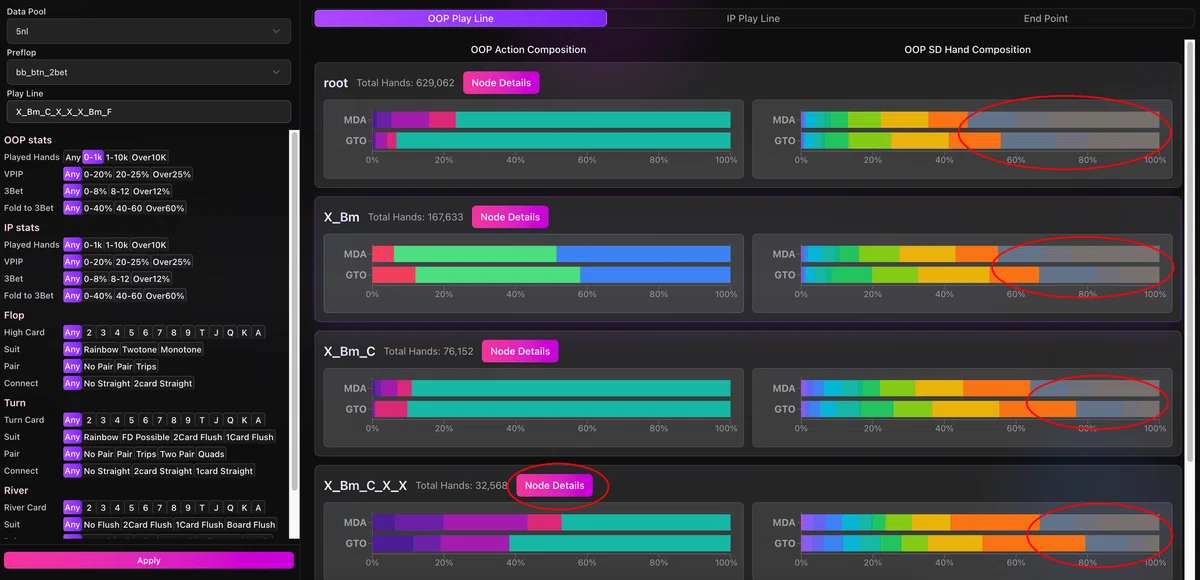Select Over60% for OOP Fold to 3Bet
Screen dimensions: 1200x580
pos(166,208)
